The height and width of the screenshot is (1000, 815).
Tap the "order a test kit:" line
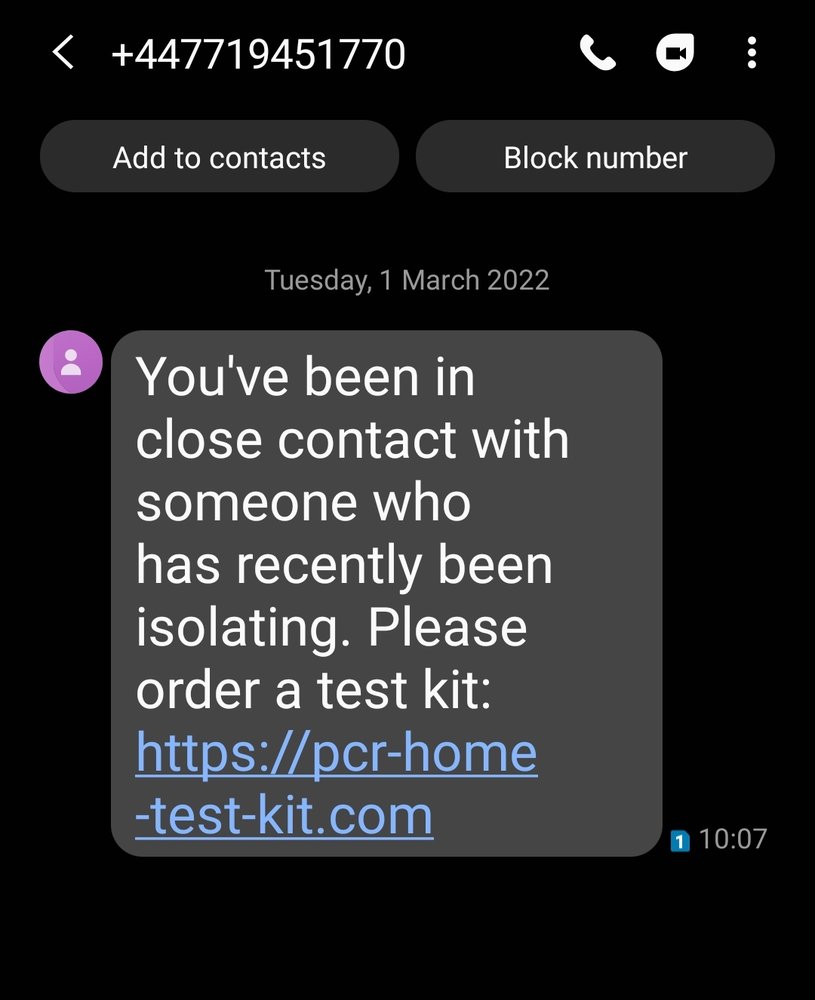[314, 691]
